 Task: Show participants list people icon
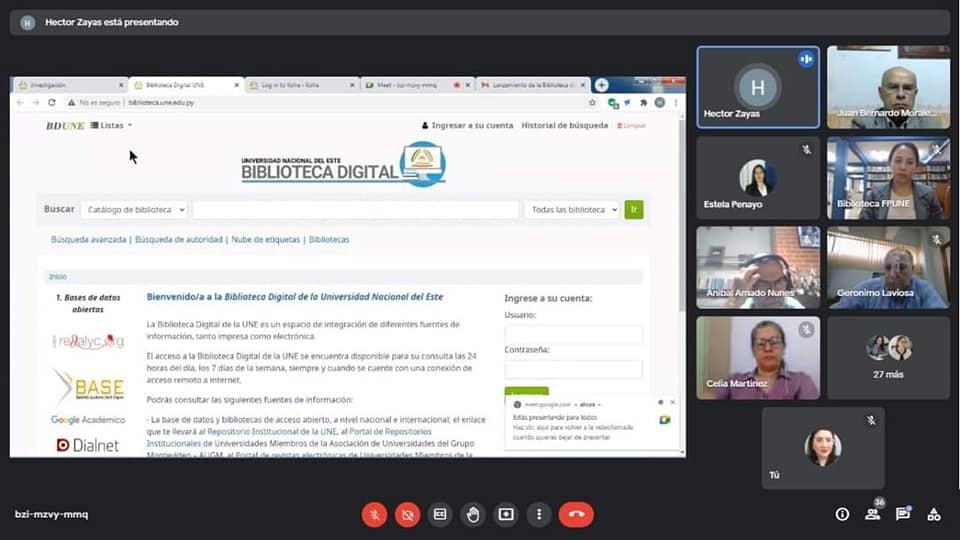[872, 514]
